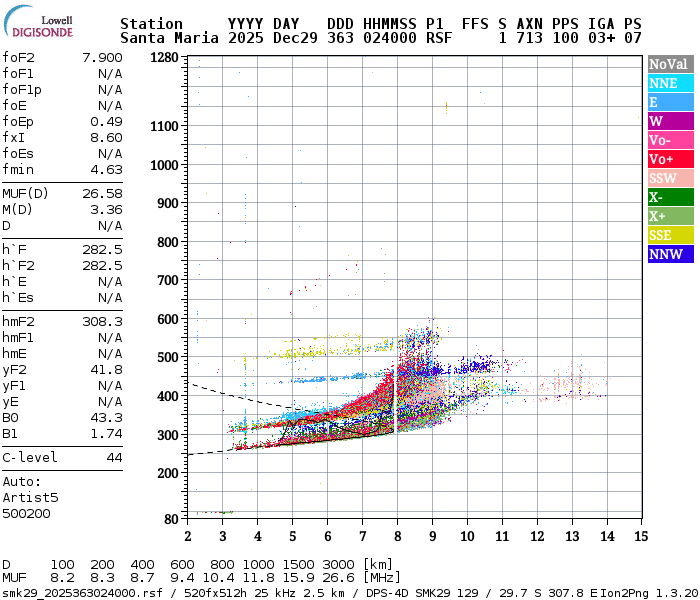Select the SSE yellow legend swatch

[x=671, y=235]
